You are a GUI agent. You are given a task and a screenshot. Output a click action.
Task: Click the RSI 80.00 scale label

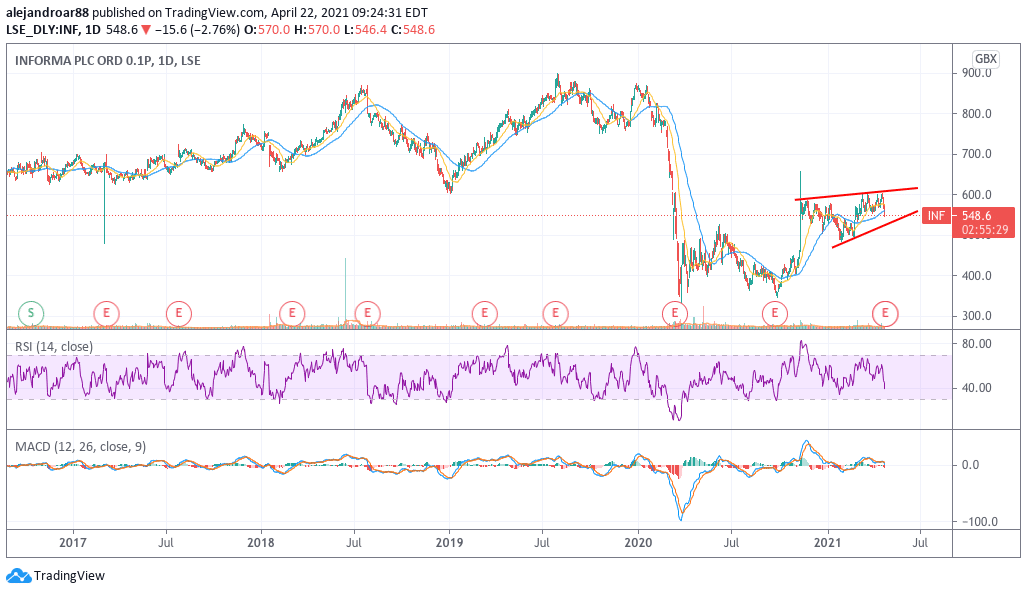977,344
